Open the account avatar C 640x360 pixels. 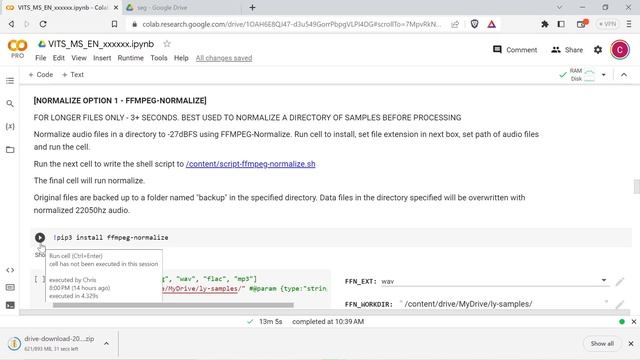point(620,50)
